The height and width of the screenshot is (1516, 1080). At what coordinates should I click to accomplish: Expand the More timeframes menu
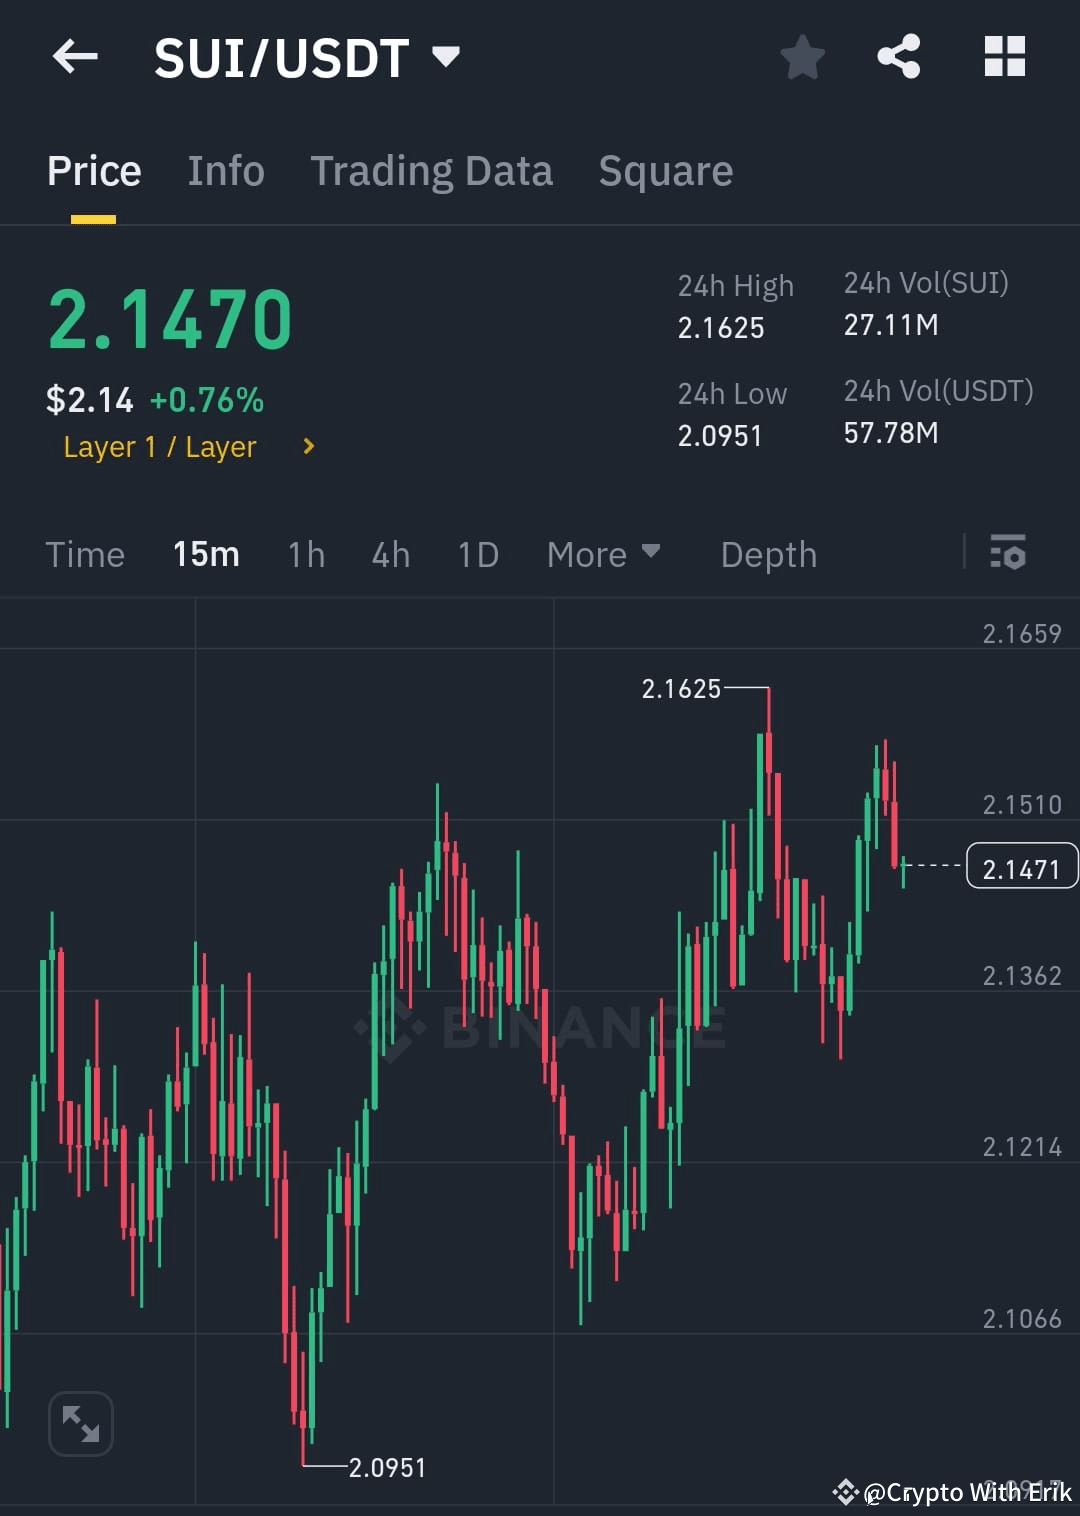(x=604, y=554)
